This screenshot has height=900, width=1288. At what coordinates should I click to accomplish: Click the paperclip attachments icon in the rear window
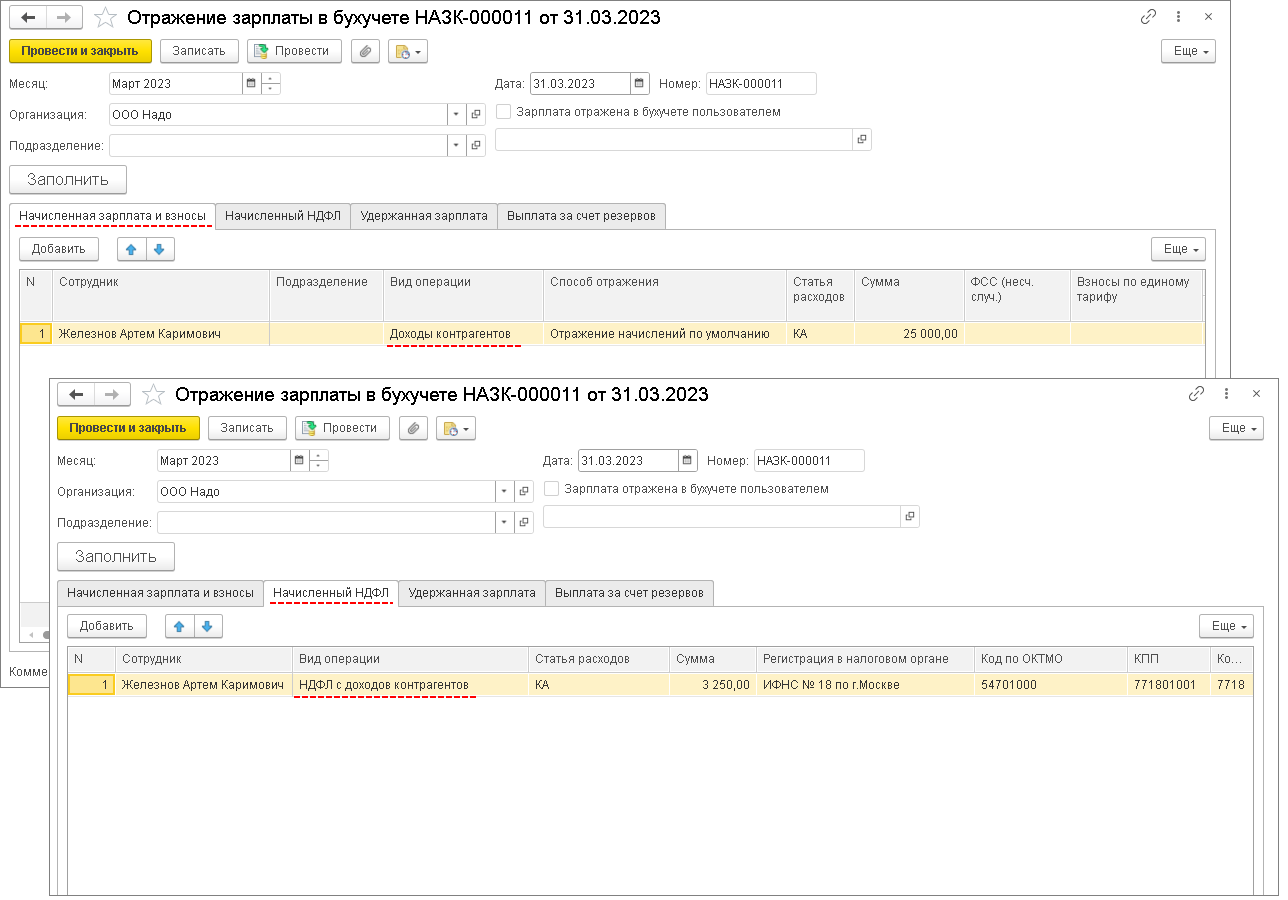pos(365,51)
